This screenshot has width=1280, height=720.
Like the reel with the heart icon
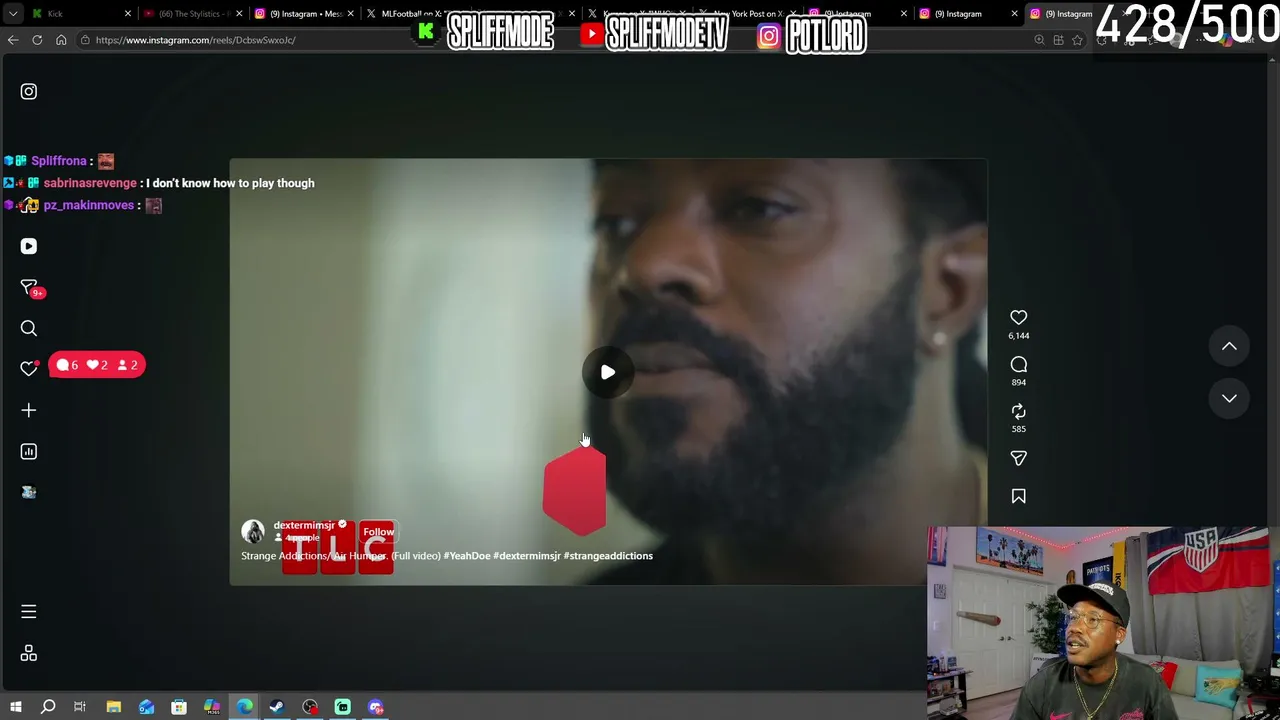pos(1018,318)
